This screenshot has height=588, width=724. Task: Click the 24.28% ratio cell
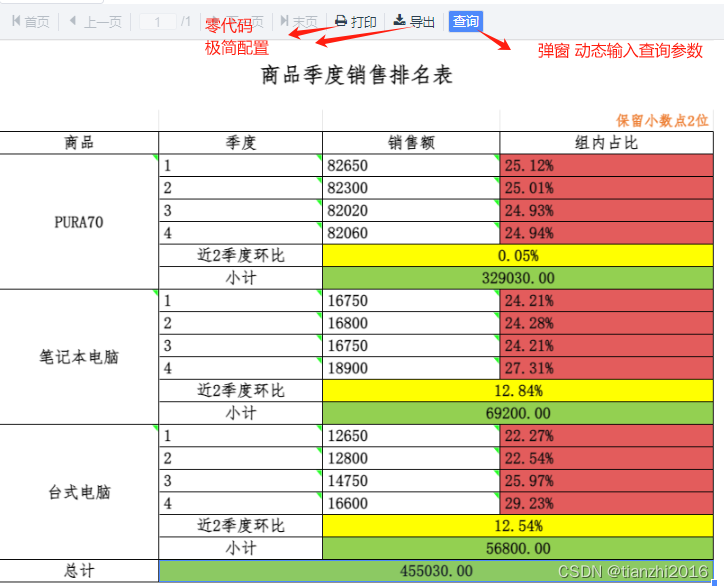tap(607, 323)
